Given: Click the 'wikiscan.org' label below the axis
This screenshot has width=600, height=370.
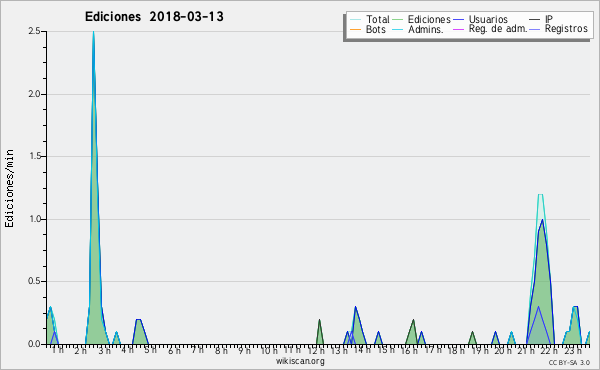Looking at the screenshot, I should click(300, 361).
